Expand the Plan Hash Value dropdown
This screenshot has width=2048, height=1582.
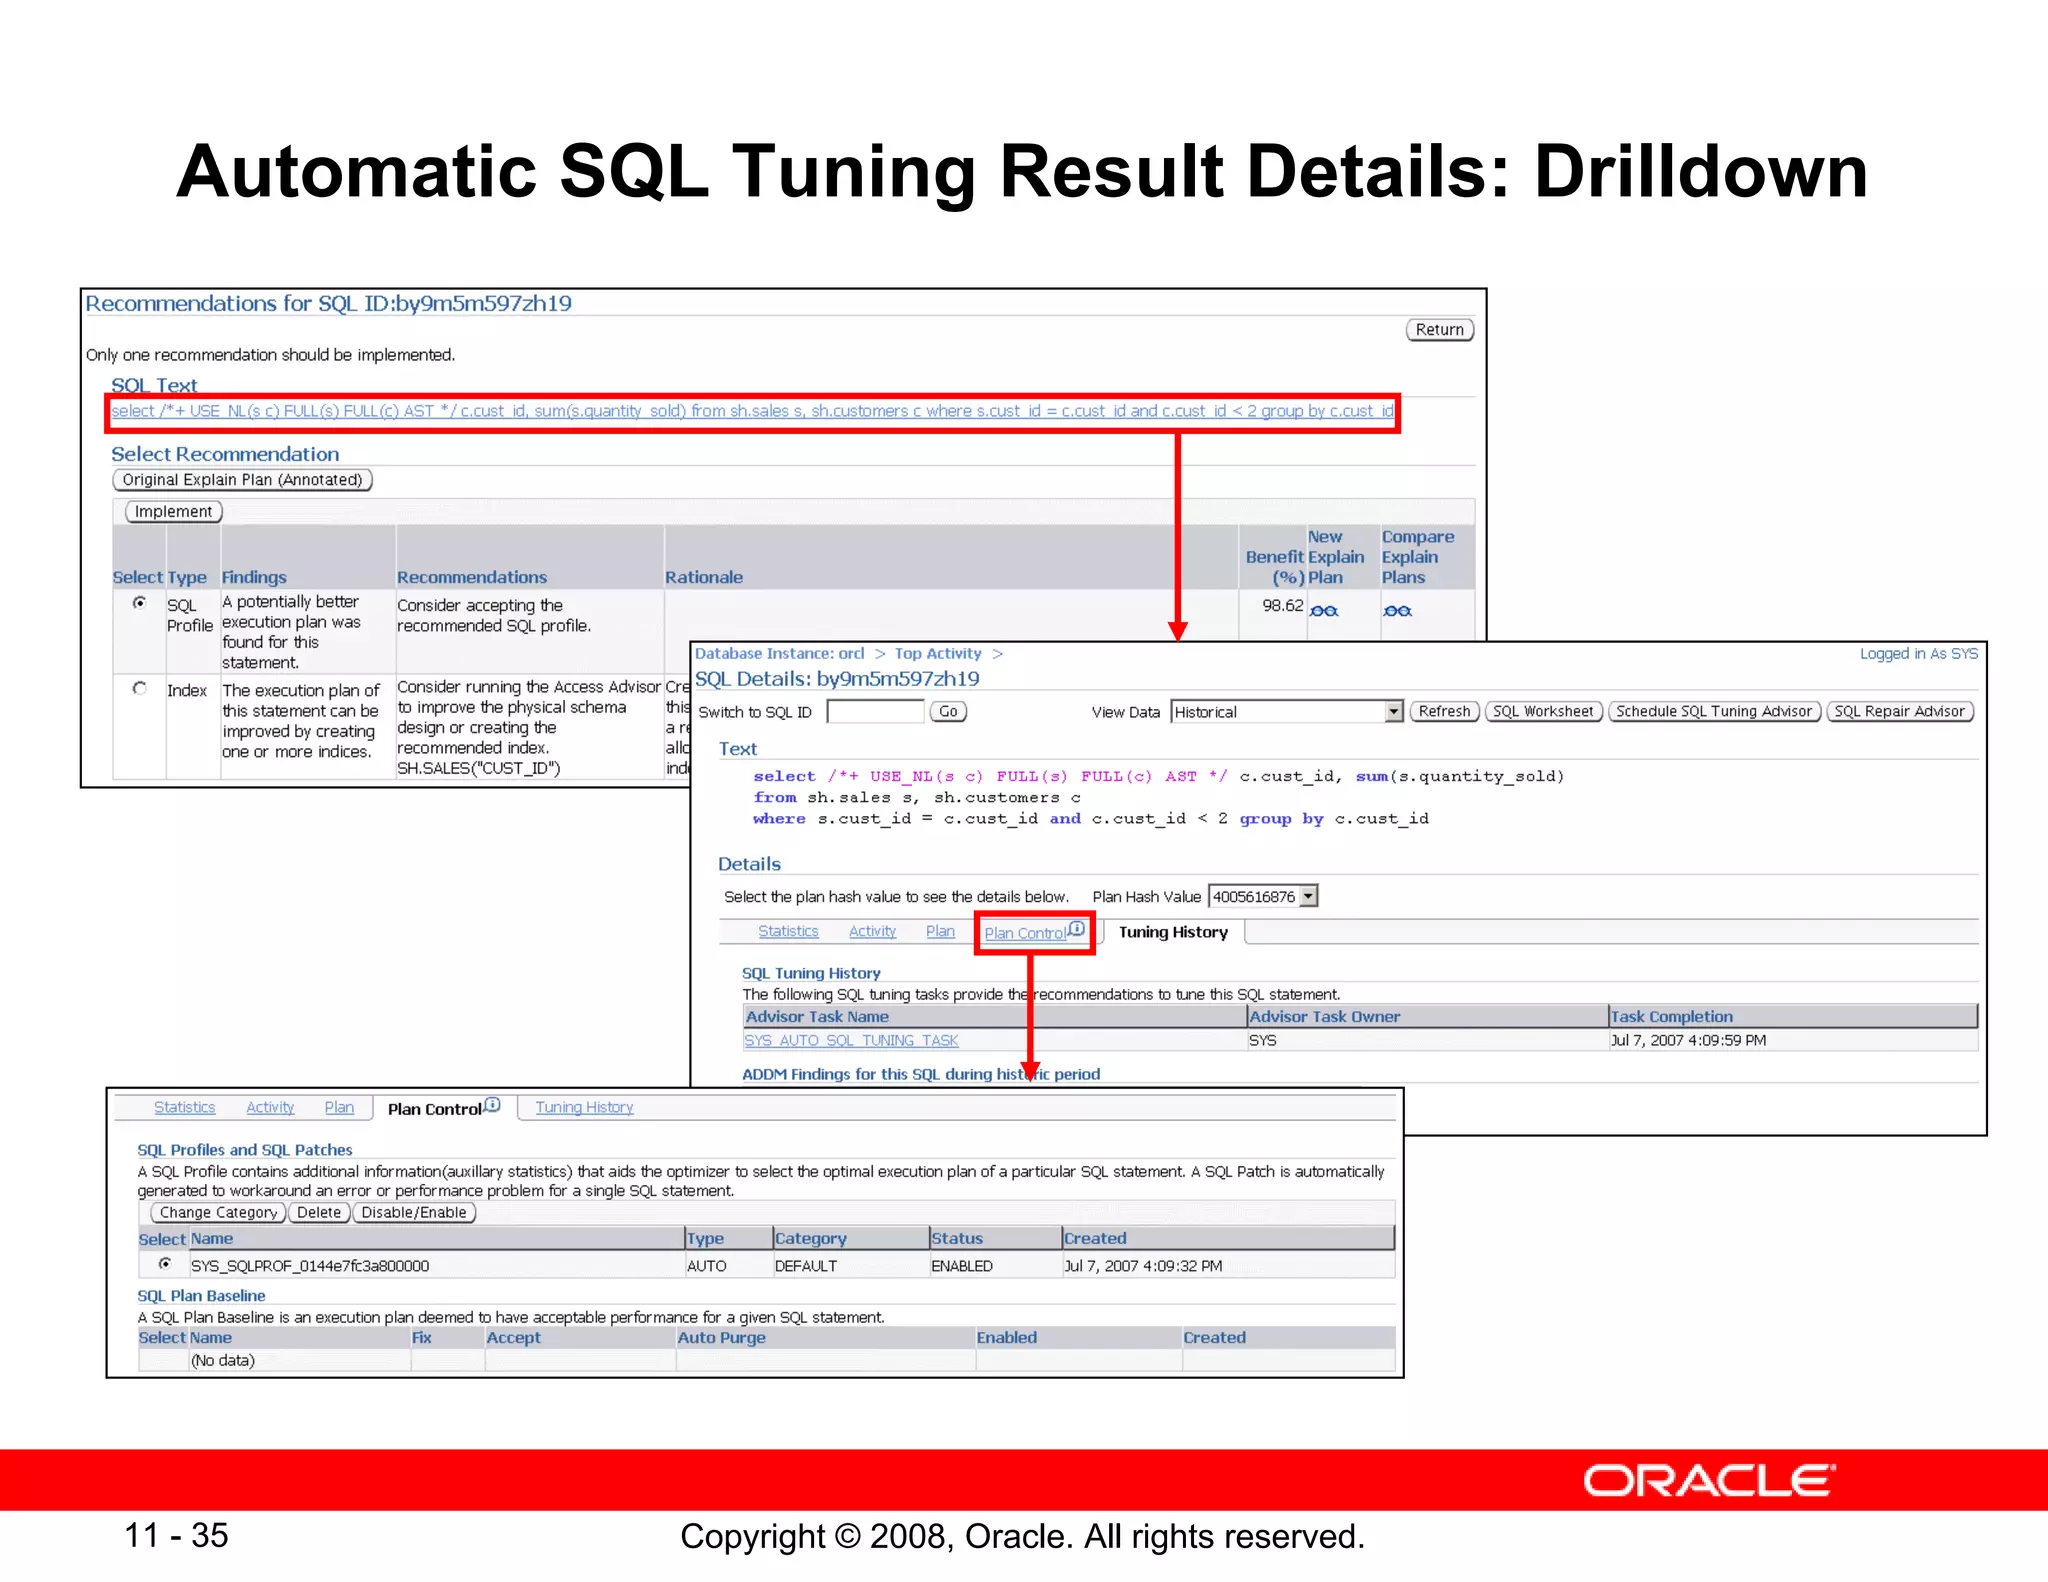(1263, 897)
